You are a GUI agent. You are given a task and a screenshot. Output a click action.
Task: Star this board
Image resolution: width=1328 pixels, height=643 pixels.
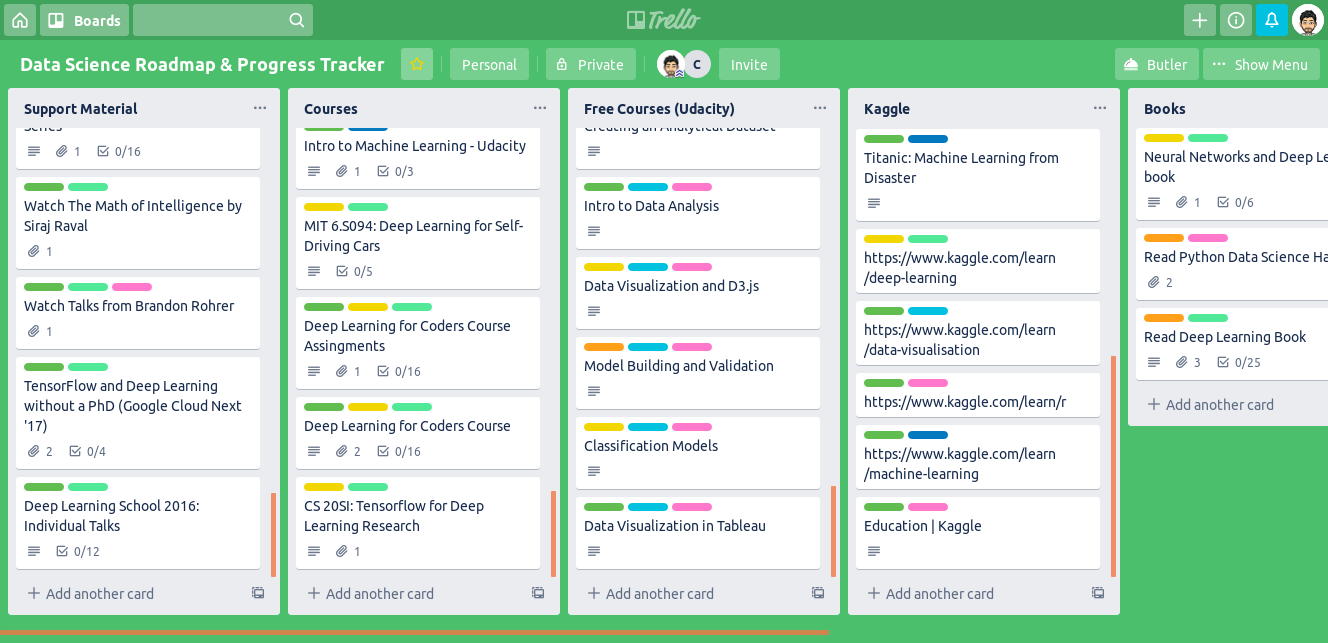click(x=417, y=64)
